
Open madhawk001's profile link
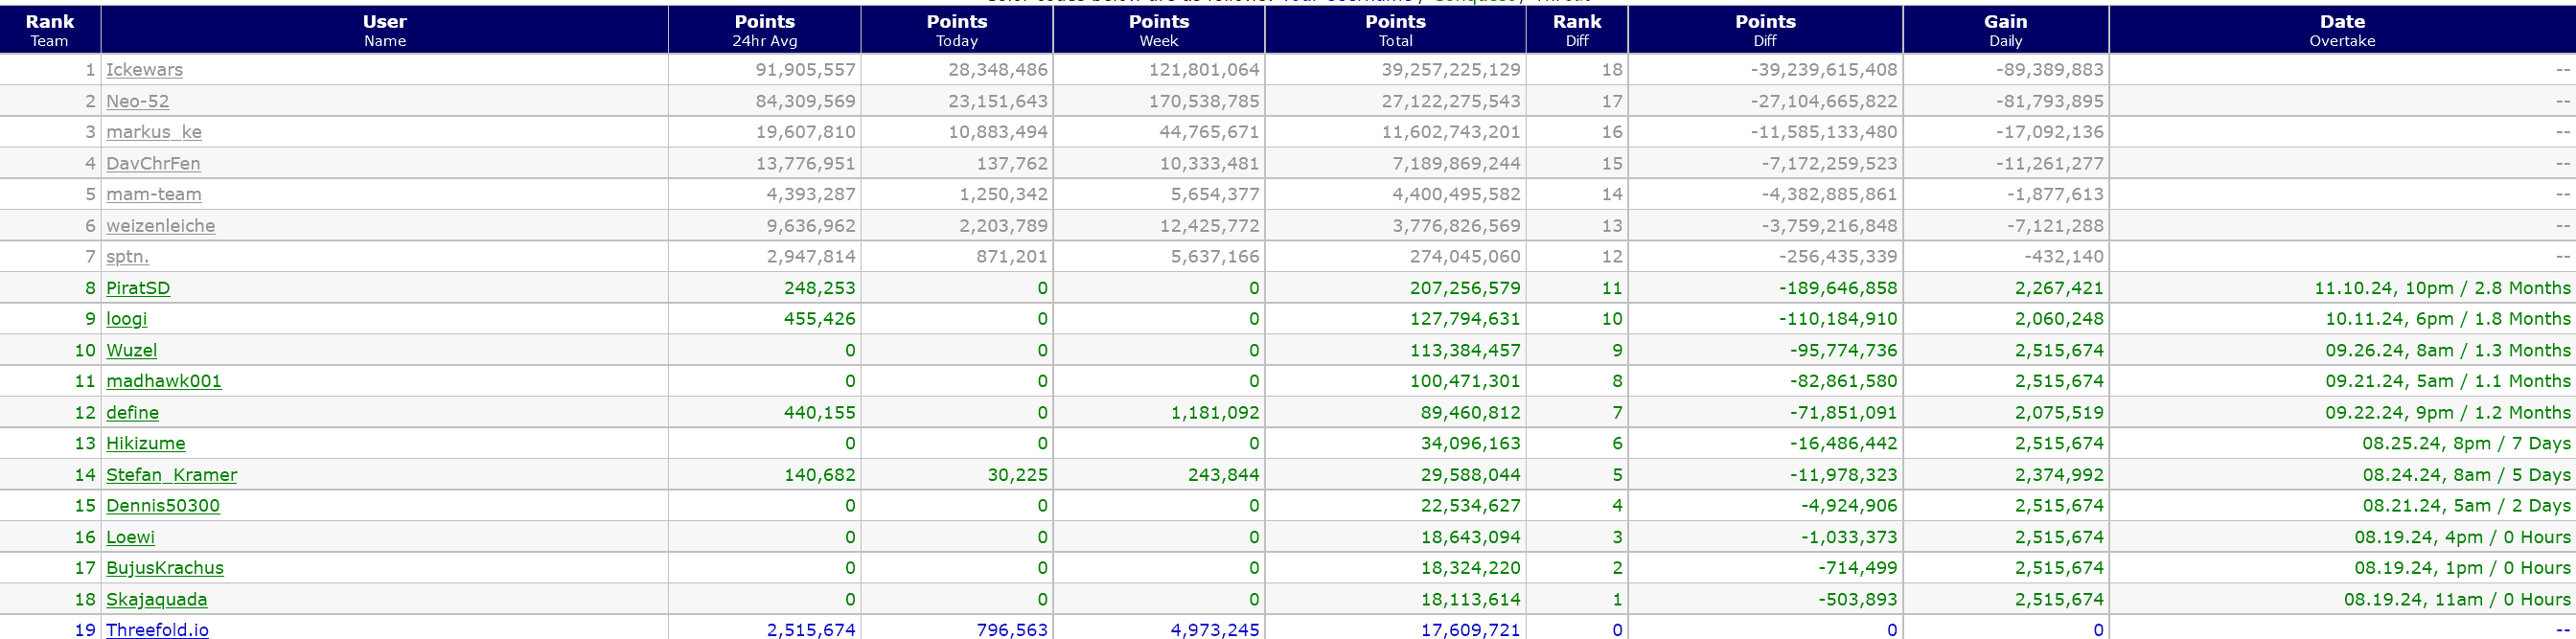tap(164, 381)
